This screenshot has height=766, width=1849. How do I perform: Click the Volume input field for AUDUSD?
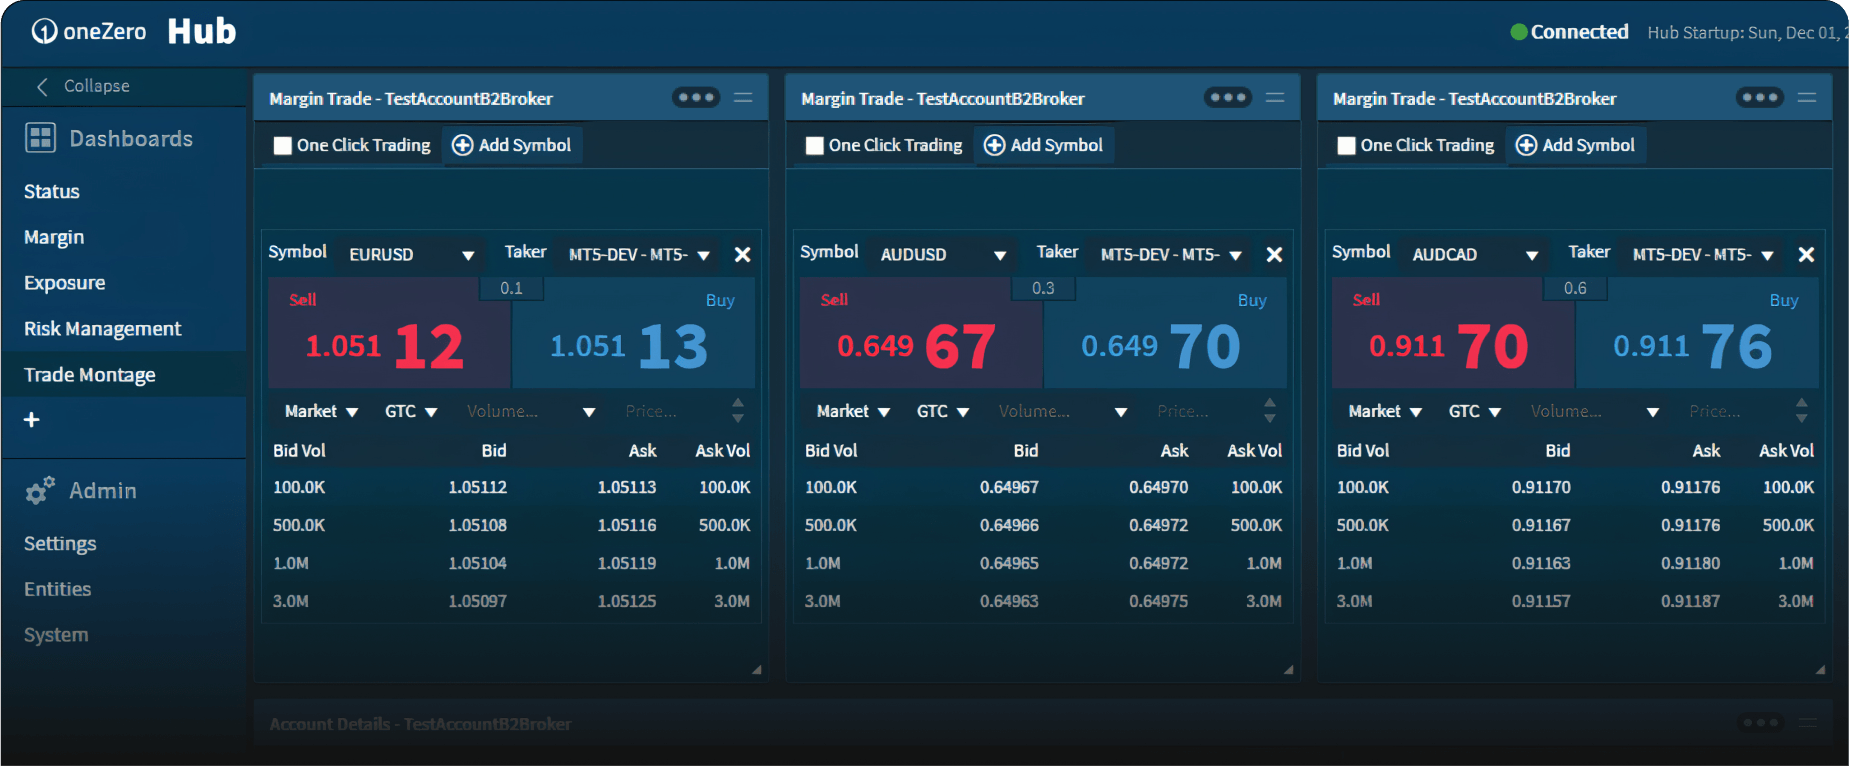coord(1050,412)
